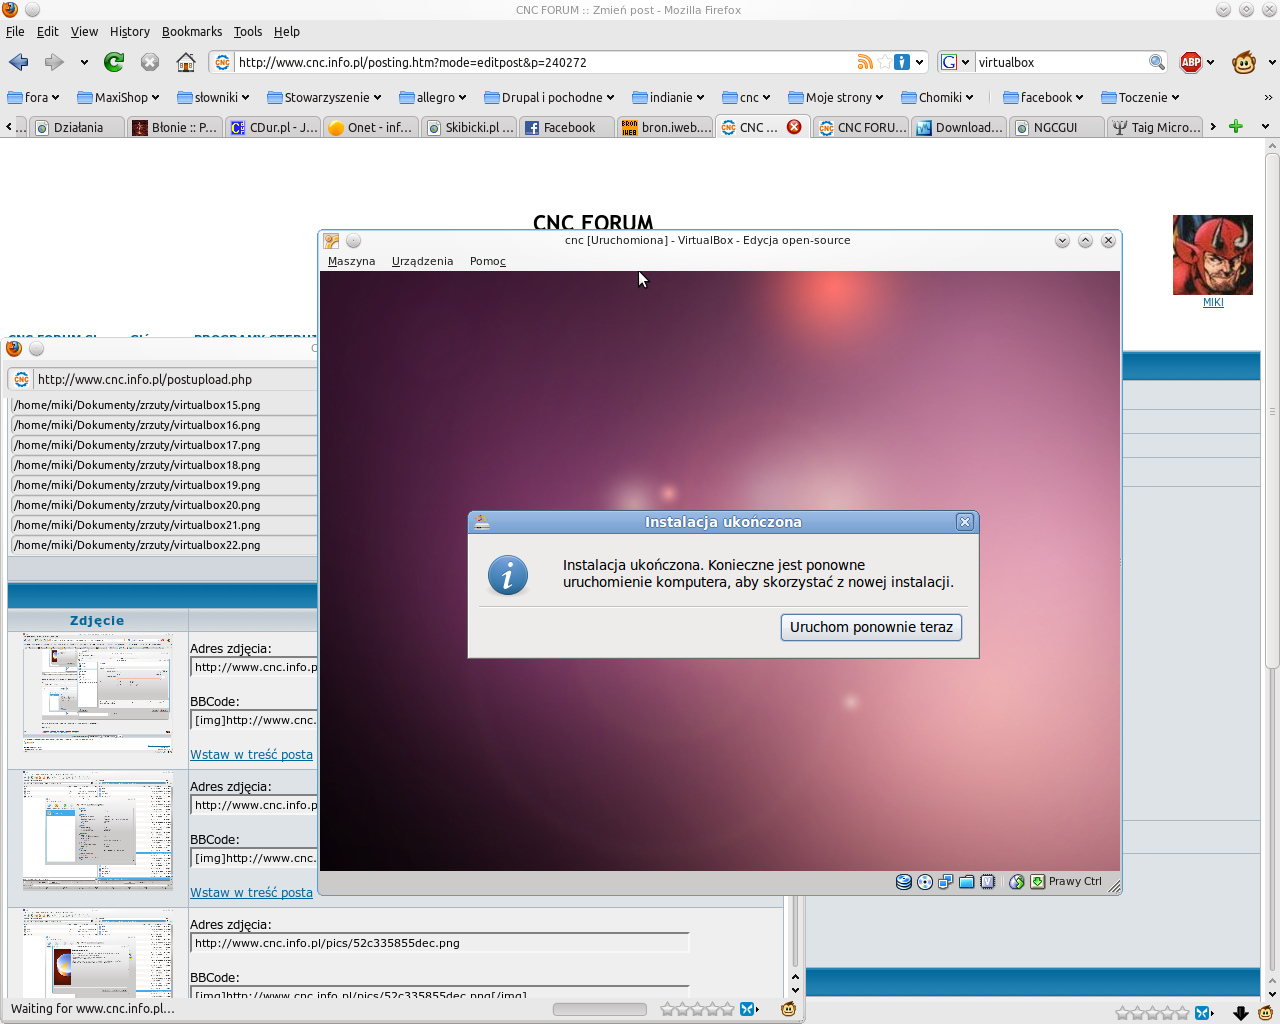The image size is (1280, 1024).
Task: Open the słowniki bookmarks folder
Action: 215,97
